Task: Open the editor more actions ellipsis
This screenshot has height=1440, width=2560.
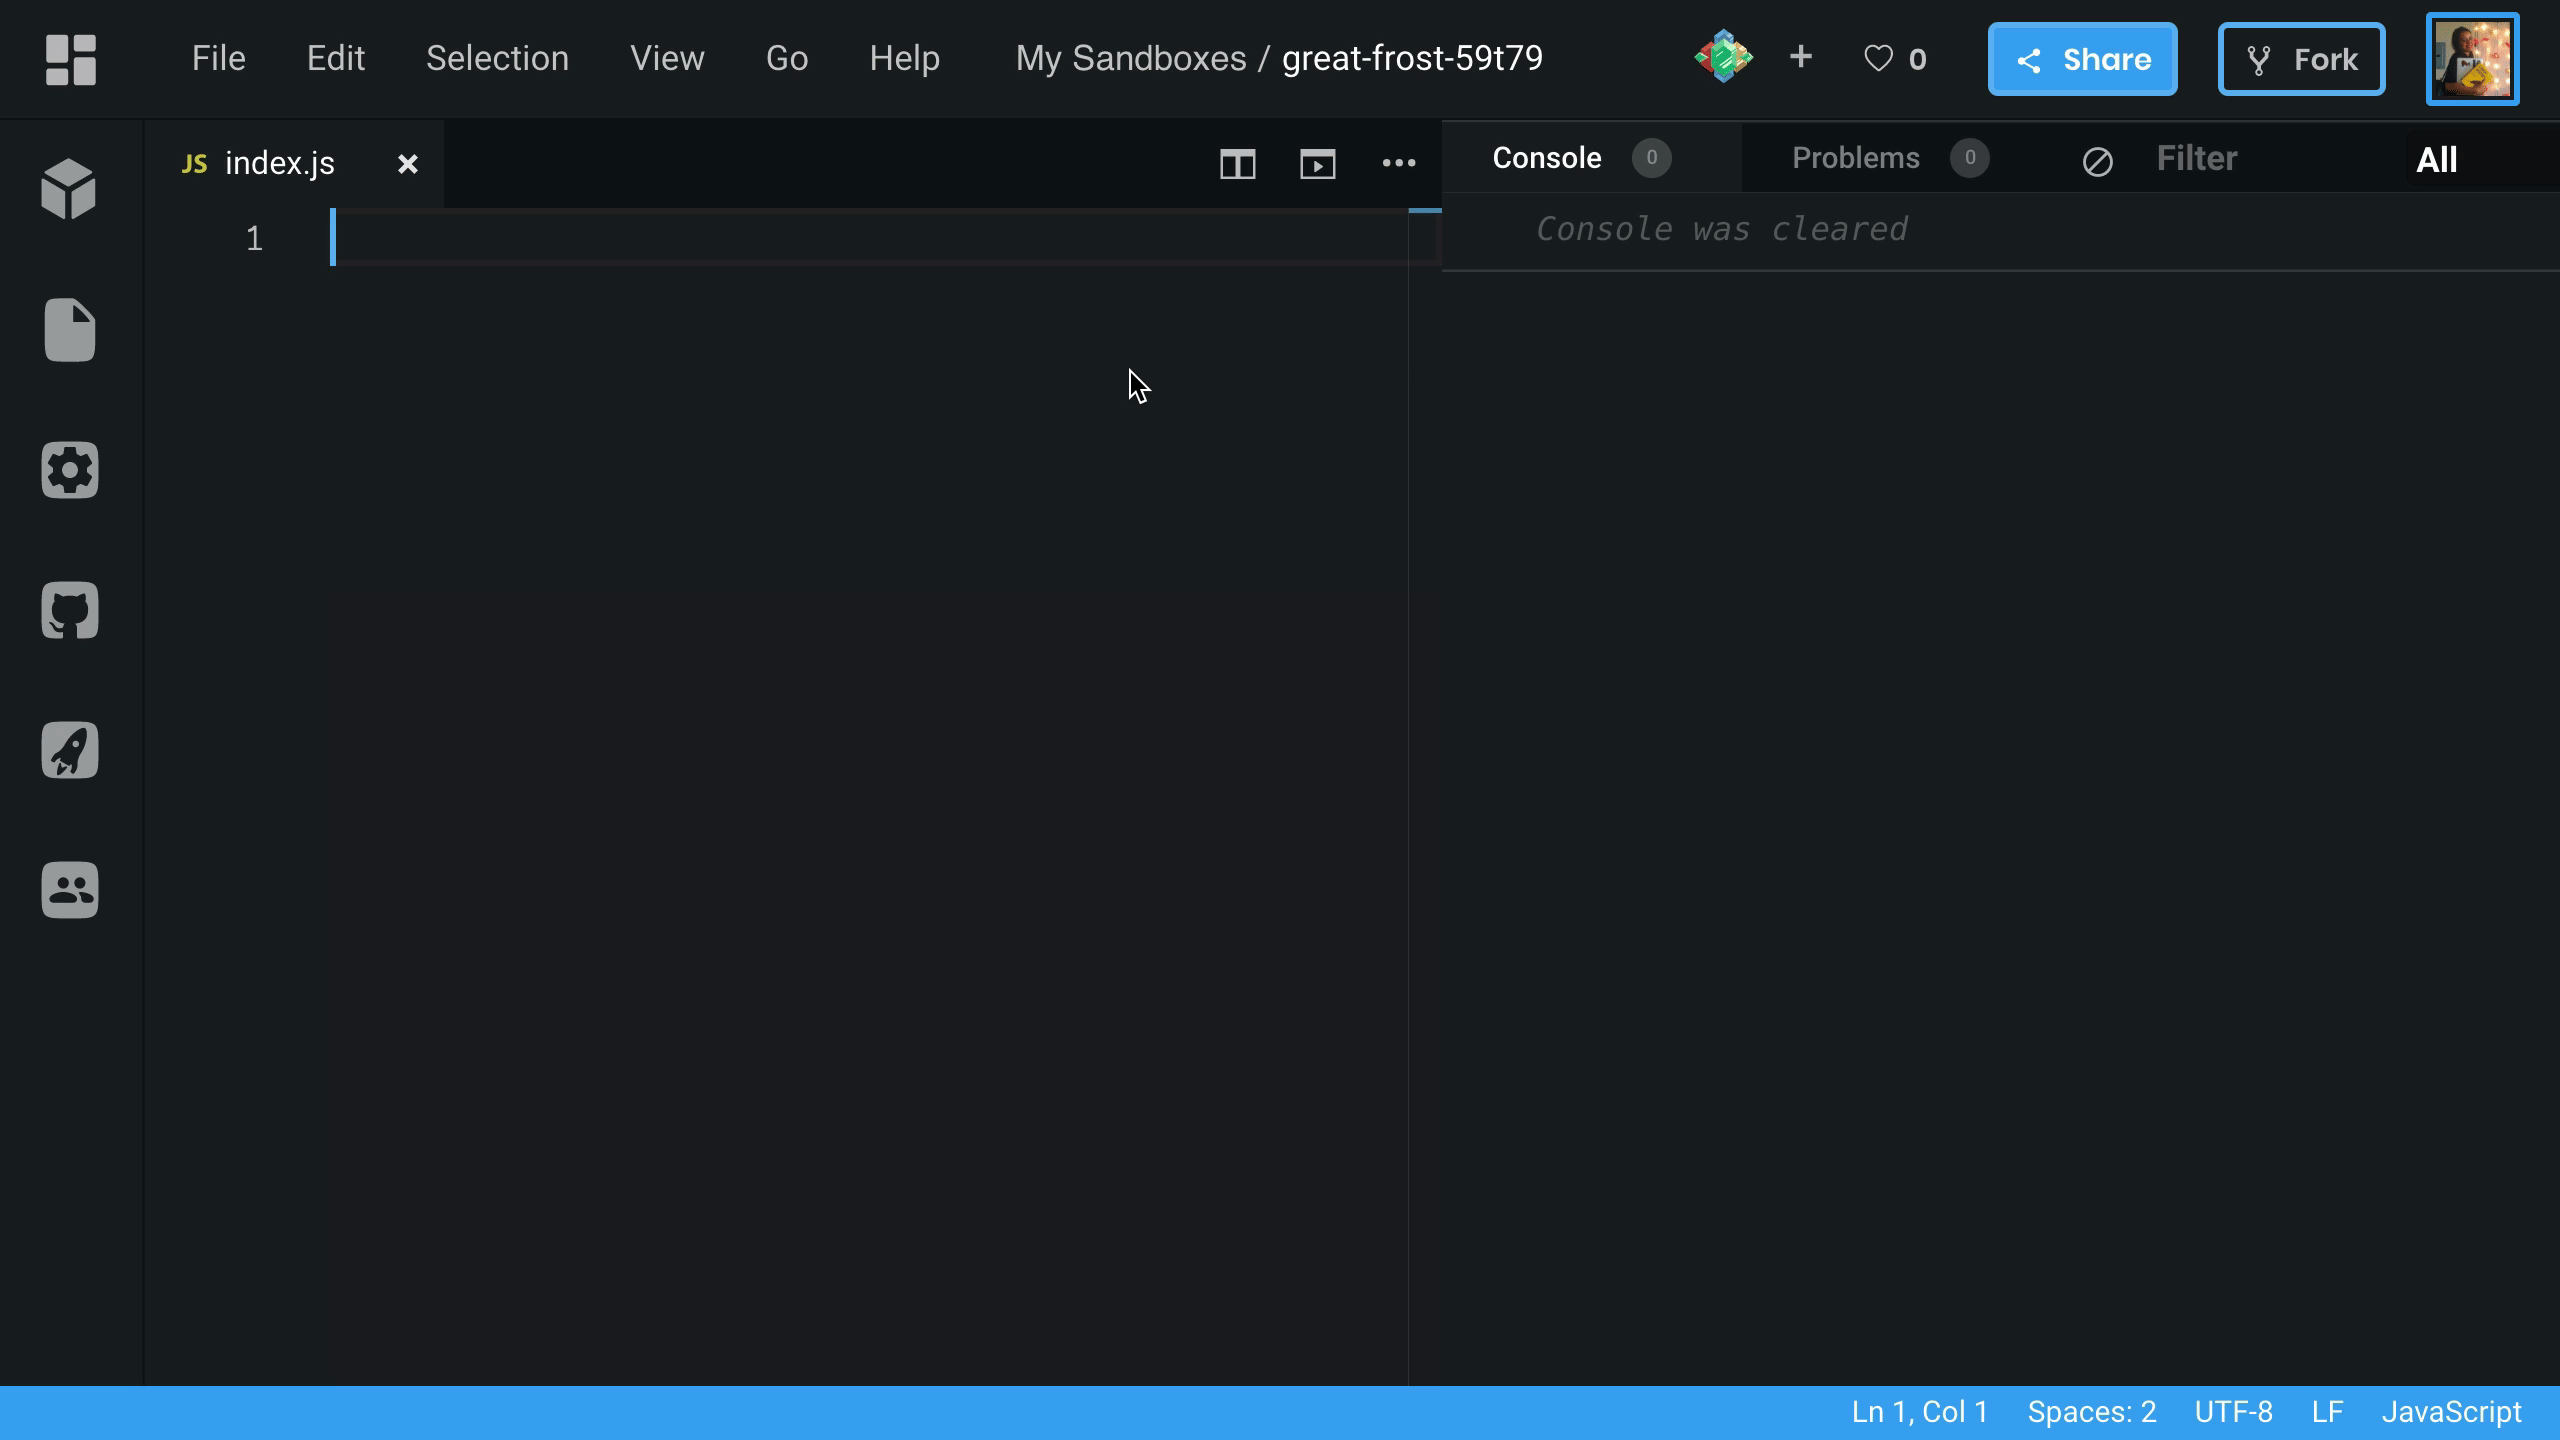Action: coord(1399,164)
